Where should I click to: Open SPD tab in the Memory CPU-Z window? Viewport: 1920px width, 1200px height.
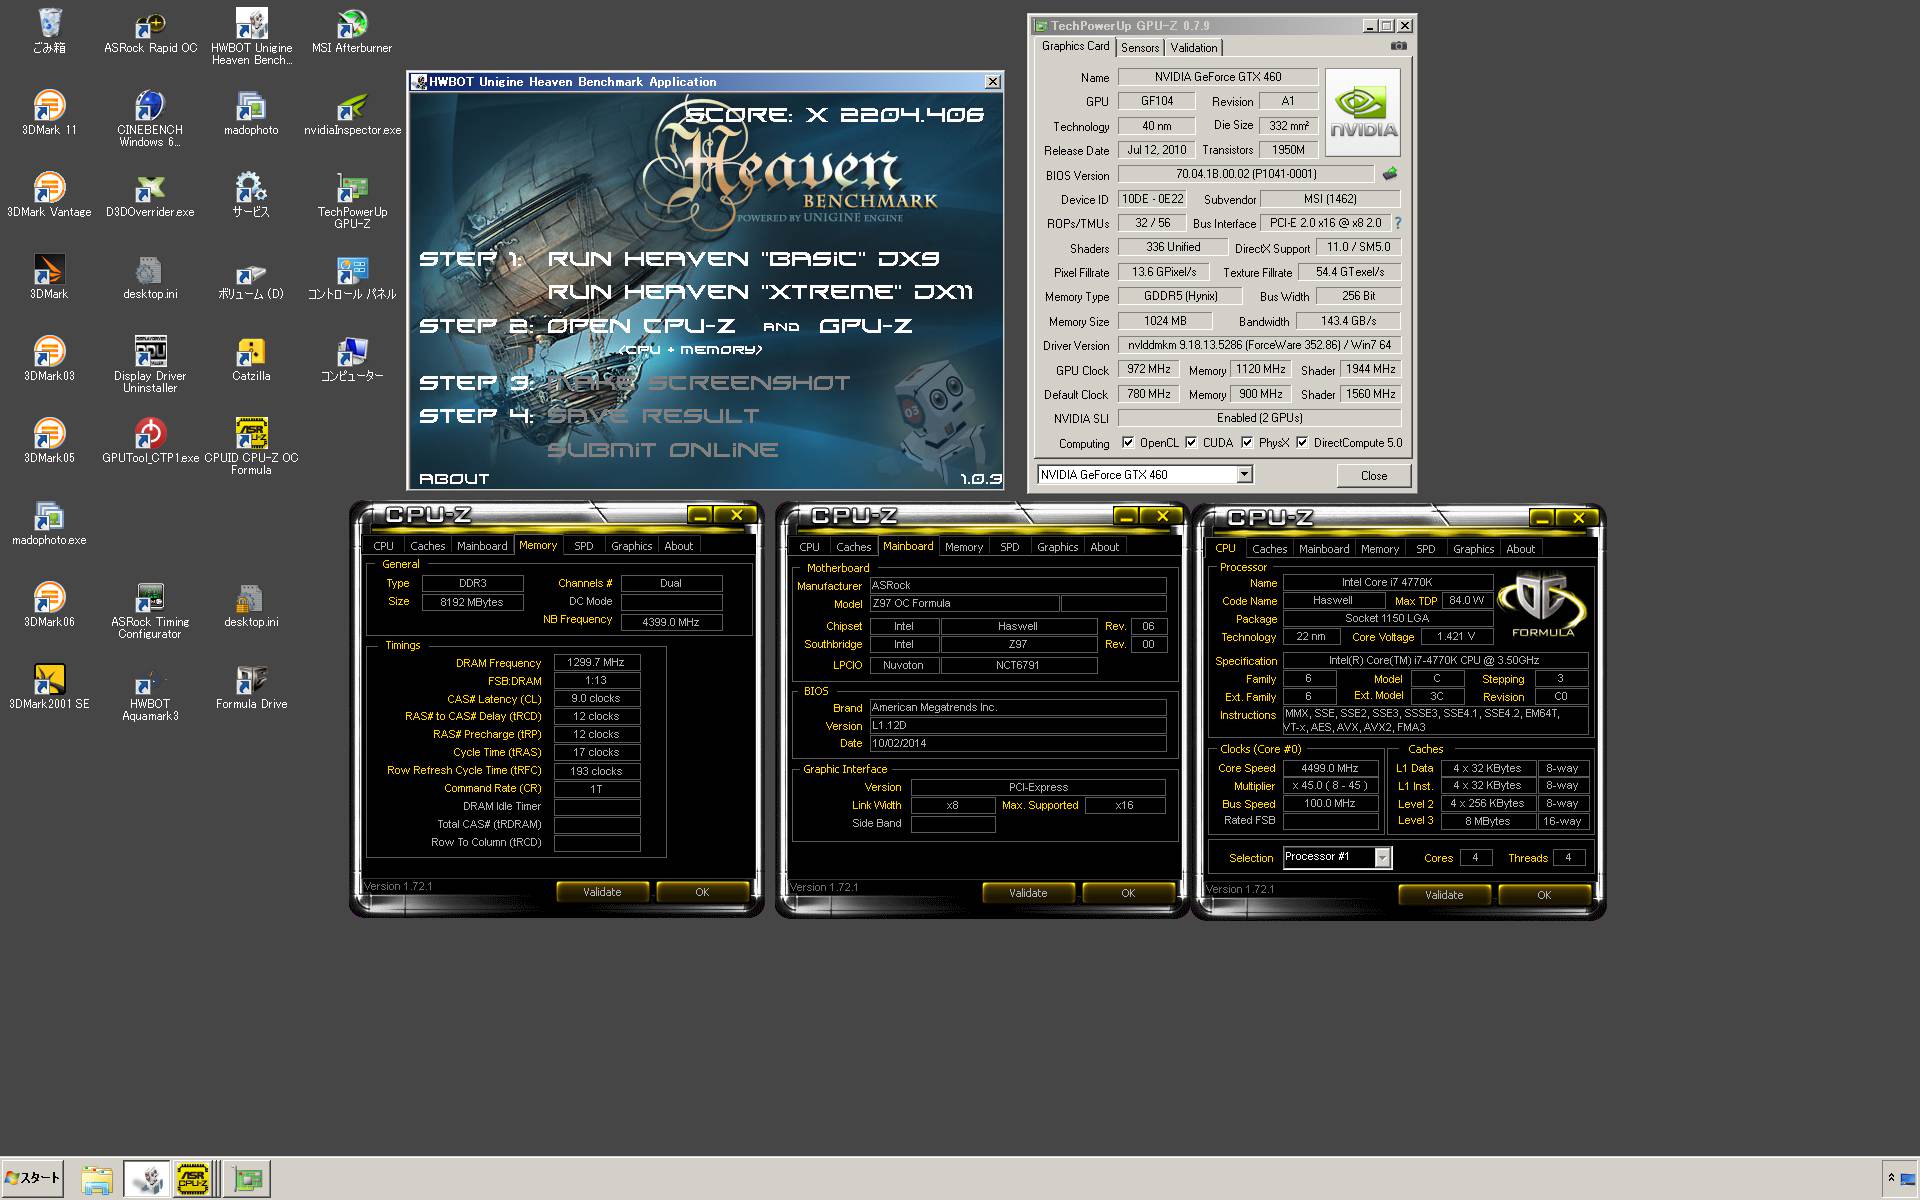point(584,546)
